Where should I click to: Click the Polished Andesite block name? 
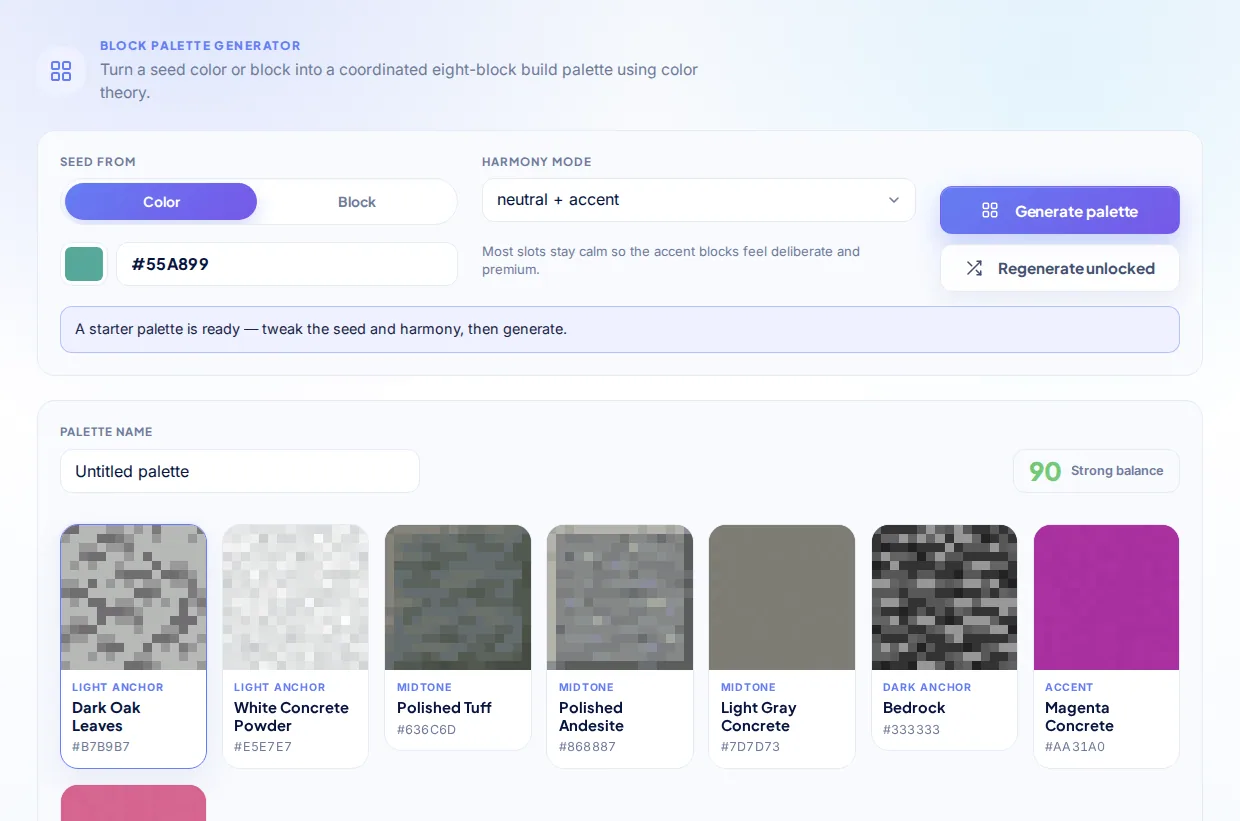[591, 717]
